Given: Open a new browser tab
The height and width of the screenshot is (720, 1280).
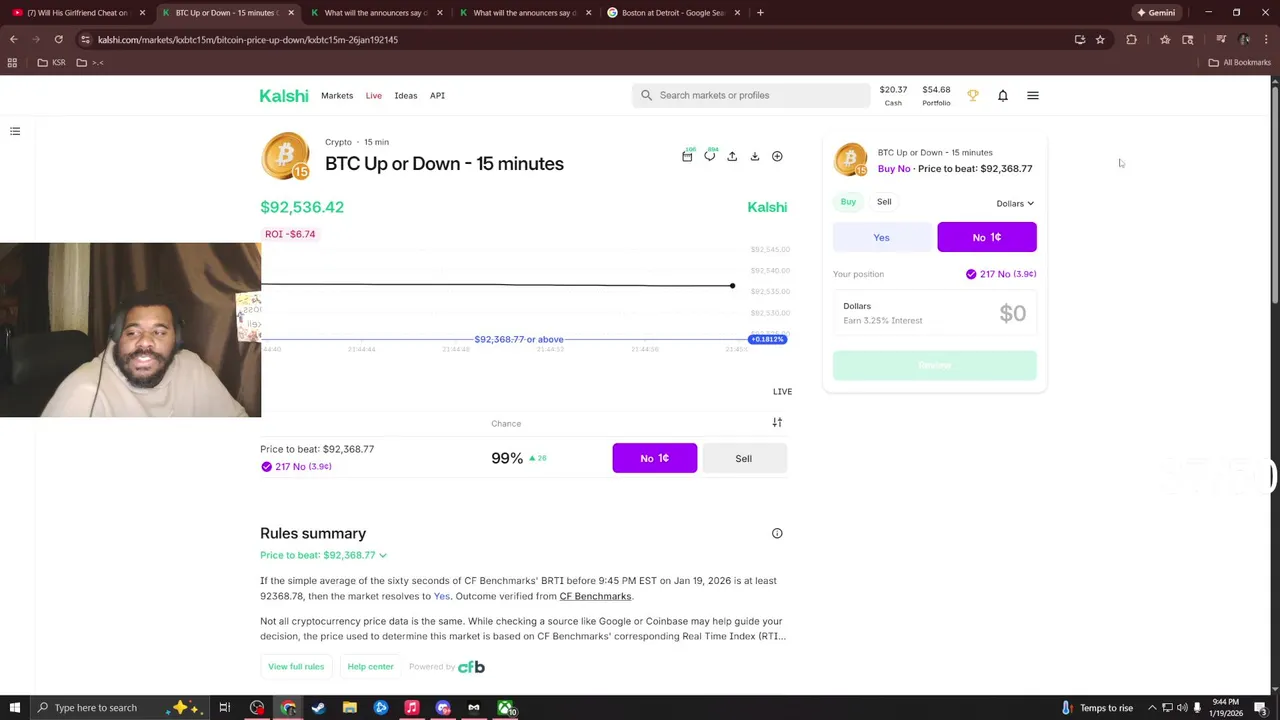Looking at the screenshot, I should click(x=760, y=13).
